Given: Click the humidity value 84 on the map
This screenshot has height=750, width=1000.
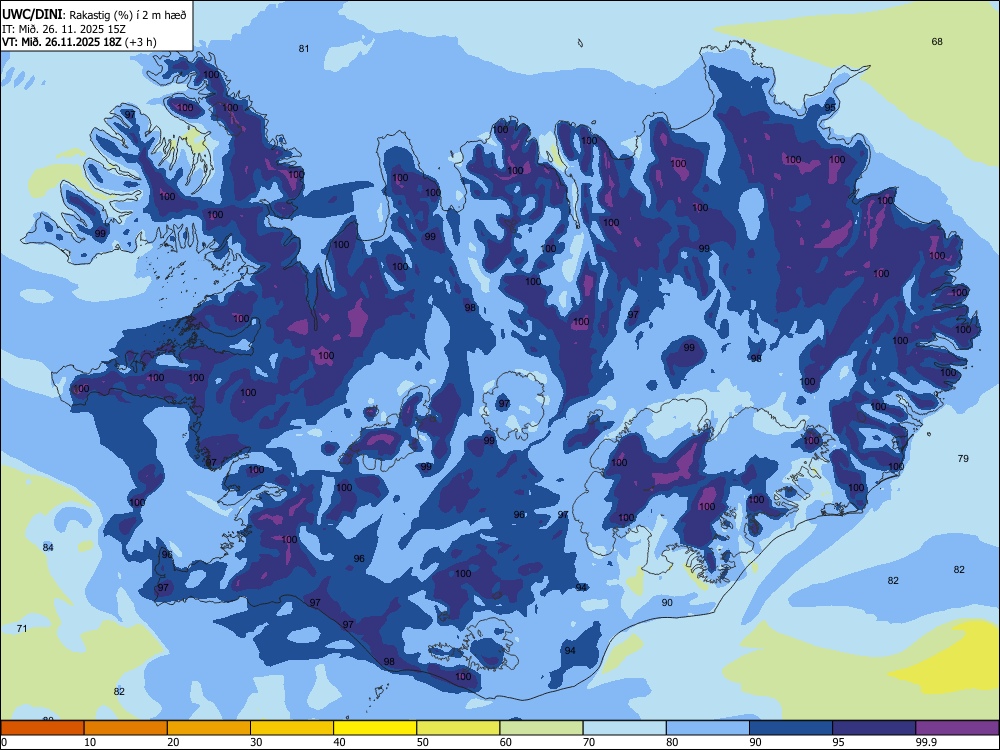Looking at the screenshot, I should point(48,547).
